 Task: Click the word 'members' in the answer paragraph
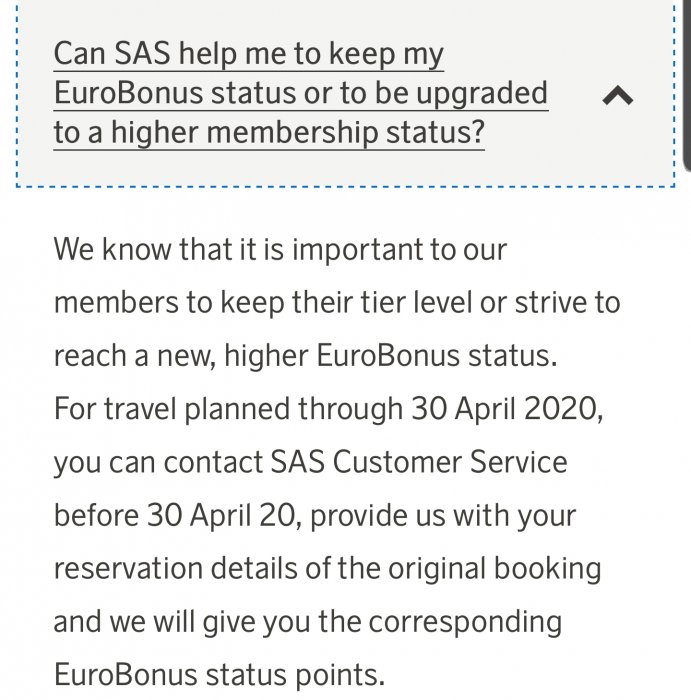click(116, 302)
